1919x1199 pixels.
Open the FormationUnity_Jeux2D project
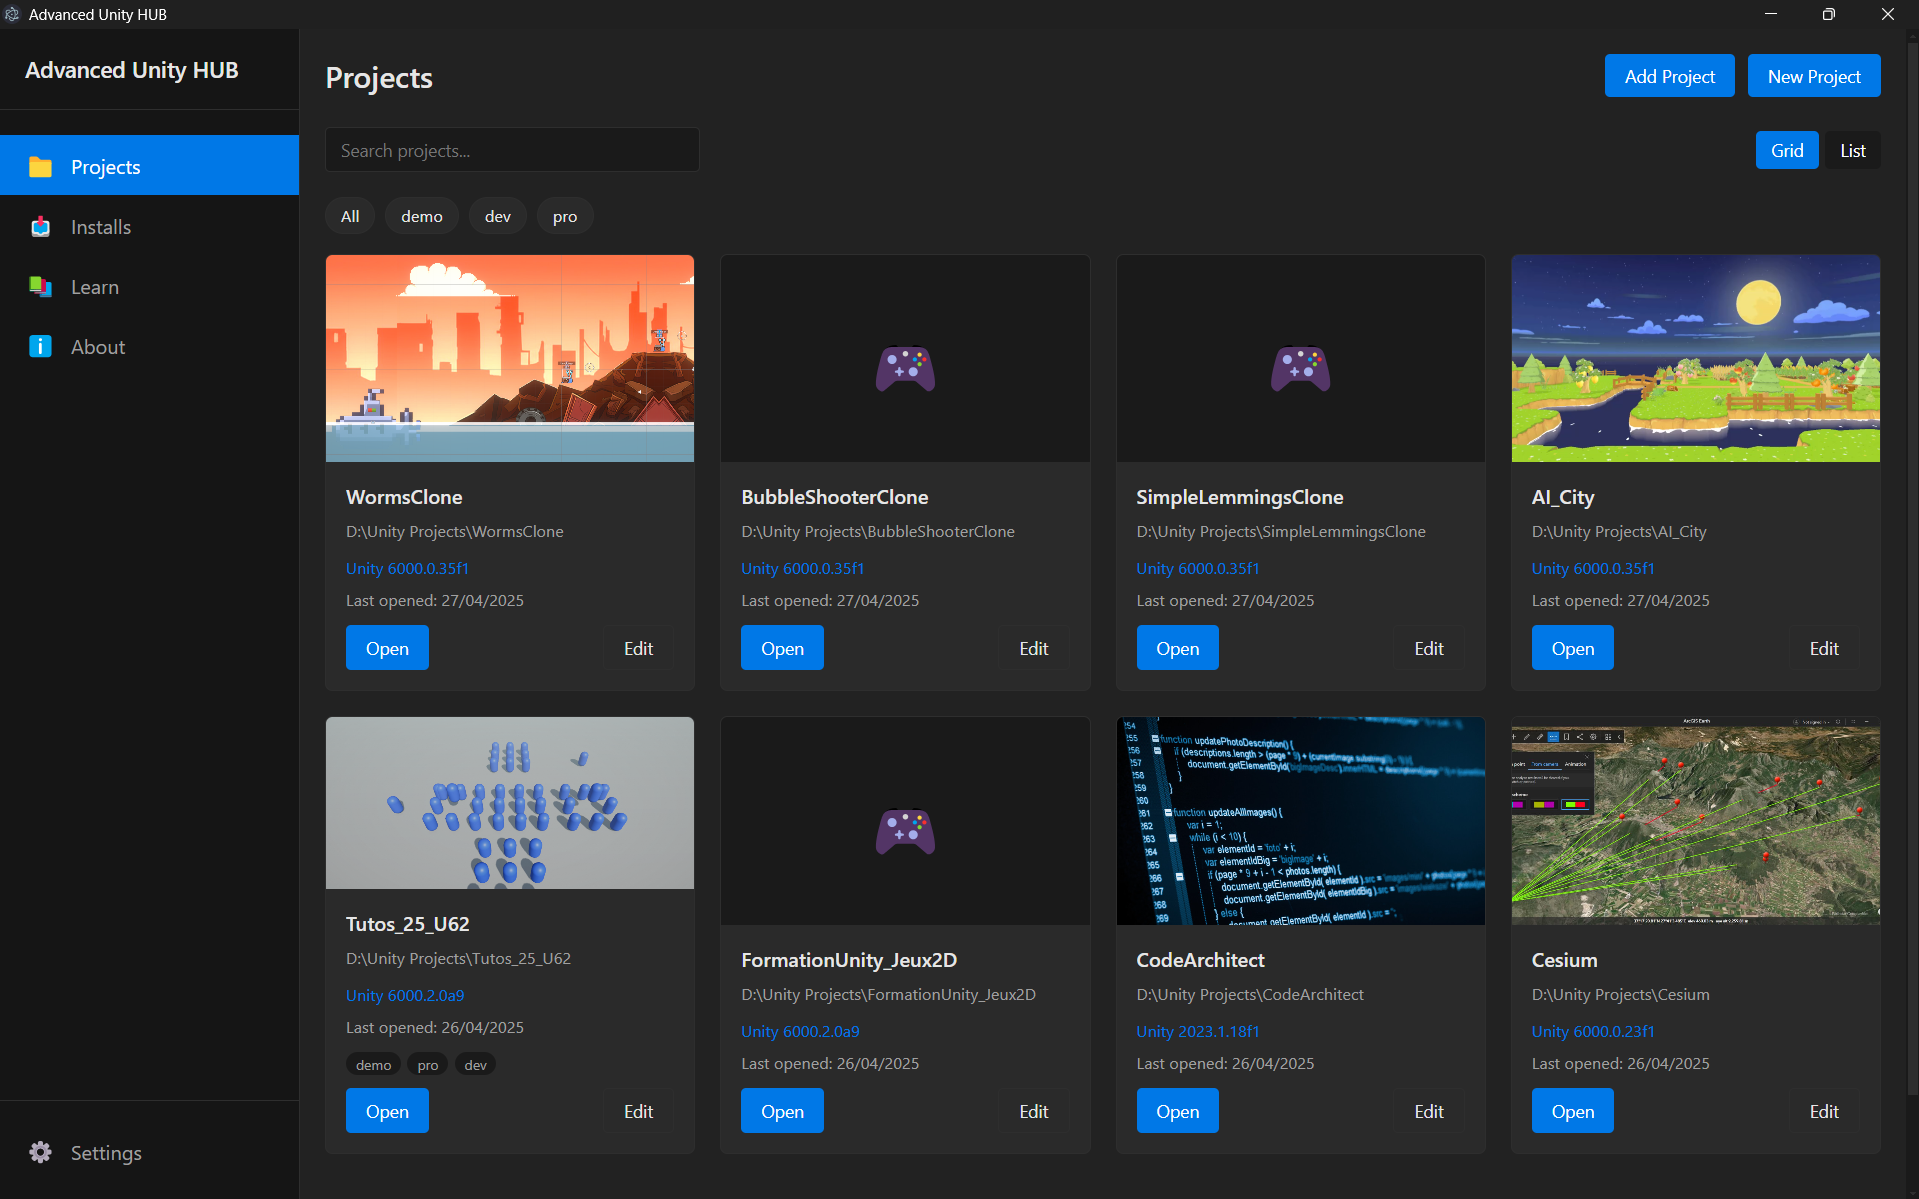(x=782, y=1111)
